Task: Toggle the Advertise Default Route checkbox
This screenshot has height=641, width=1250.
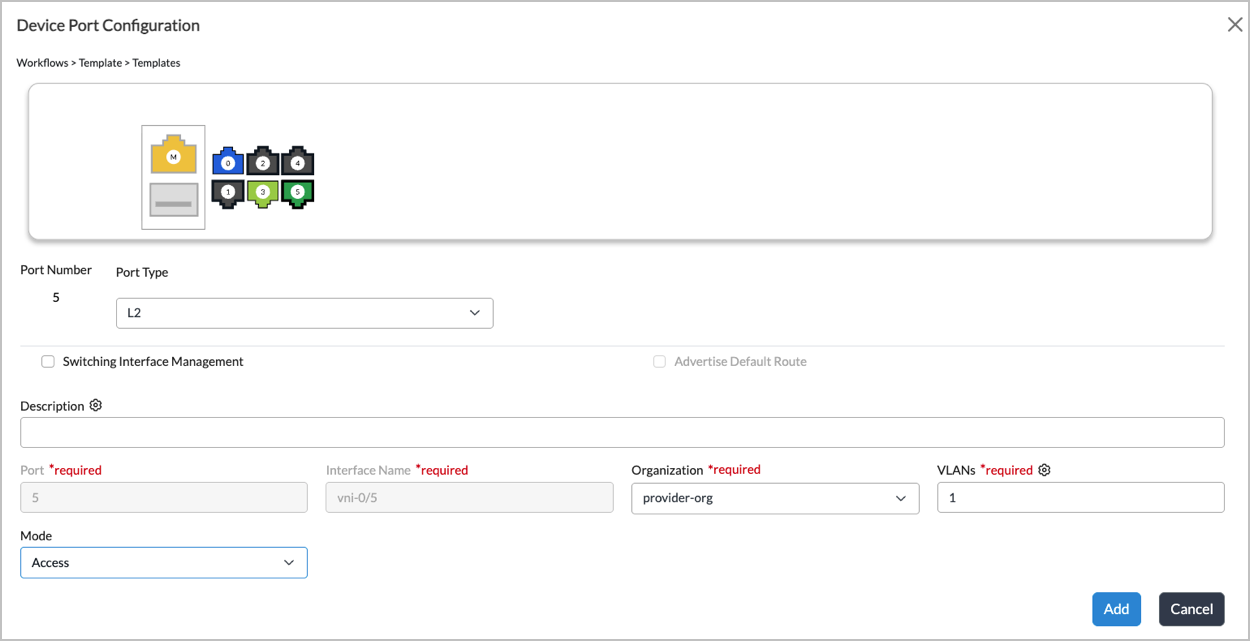Action: tap(659, 361)
